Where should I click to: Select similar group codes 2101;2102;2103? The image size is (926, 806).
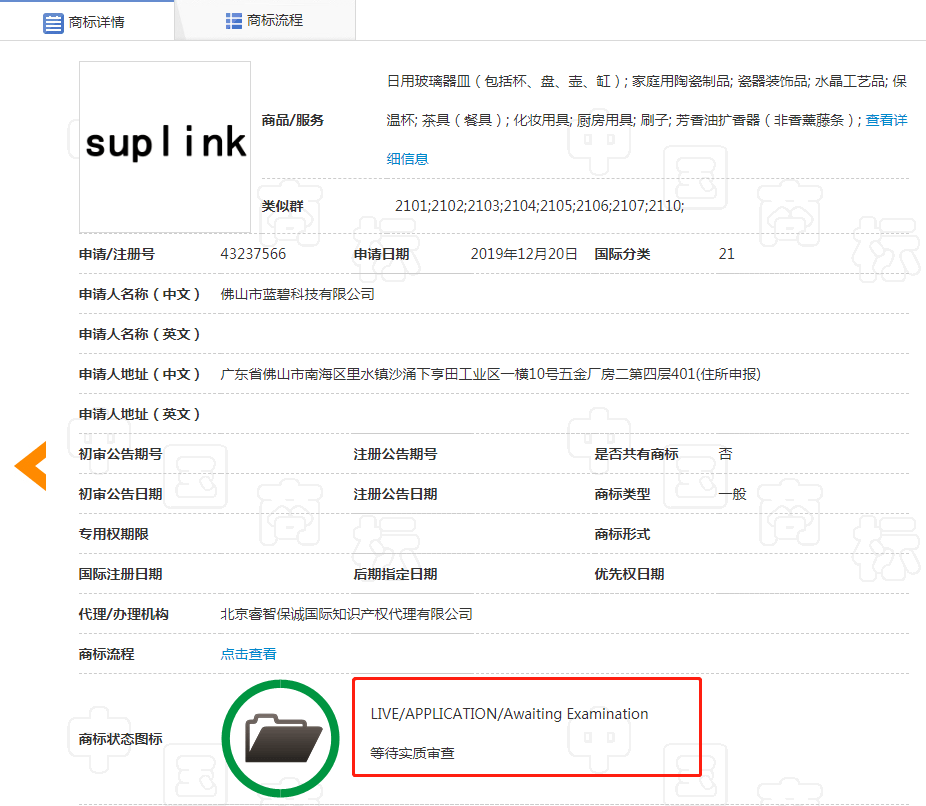point(539,205)
